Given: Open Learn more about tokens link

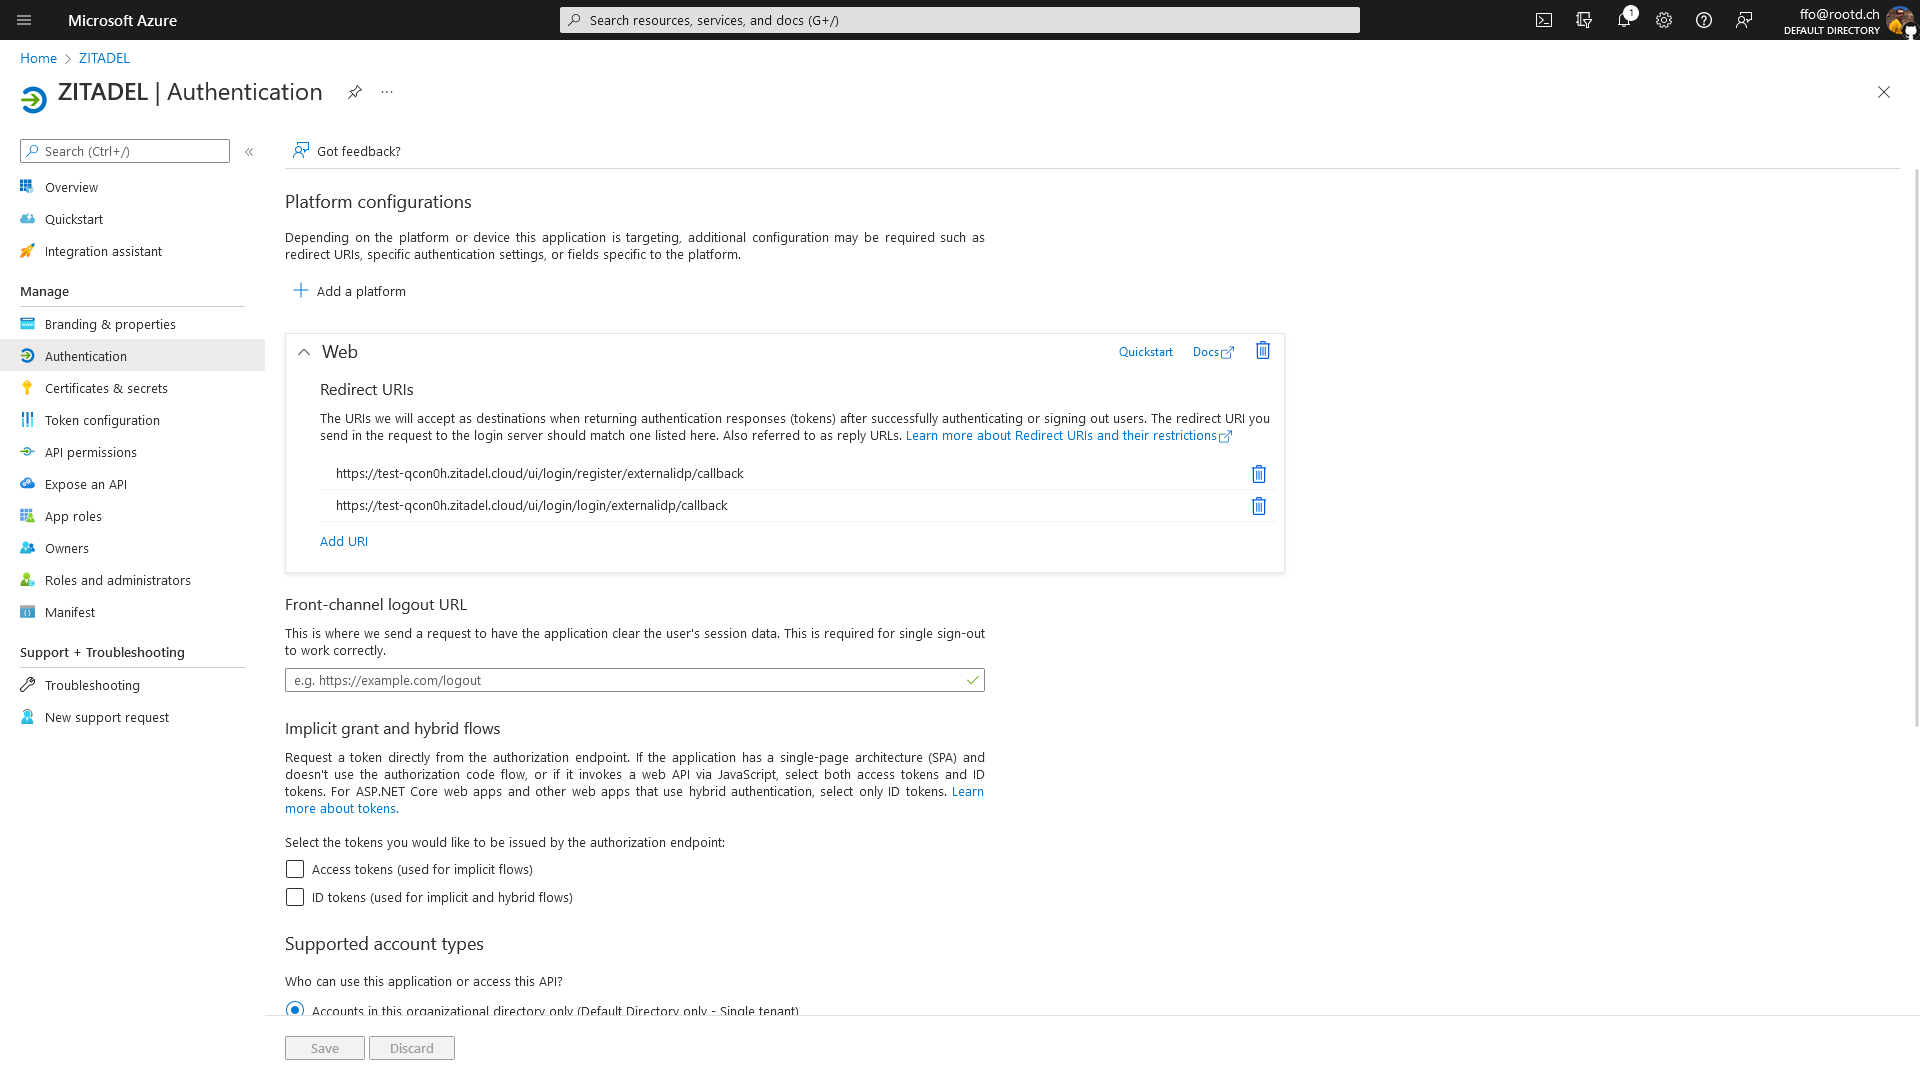Looking at the screenshot, I should tap(340, 808).
